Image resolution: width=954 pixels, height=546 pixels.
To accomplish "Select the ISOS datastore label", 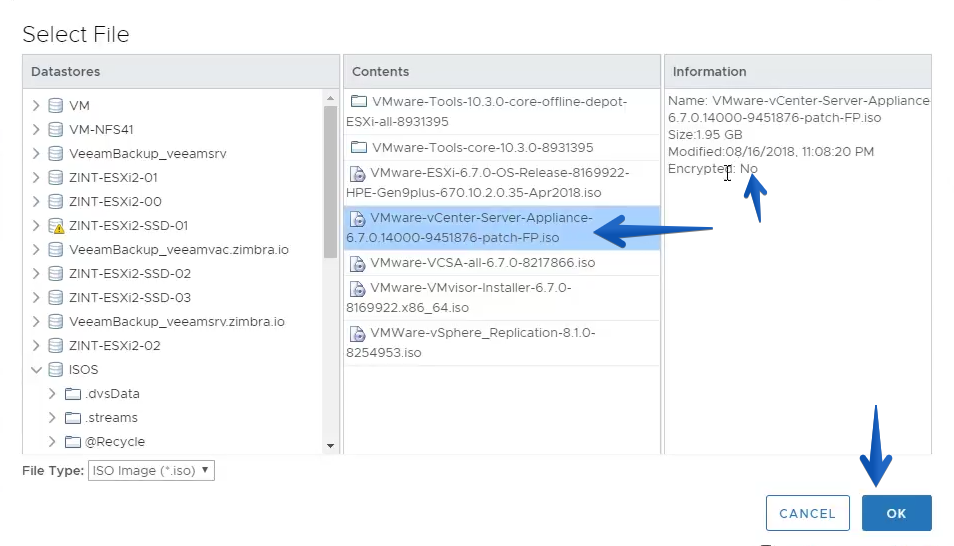I will [x=83, y=369].
